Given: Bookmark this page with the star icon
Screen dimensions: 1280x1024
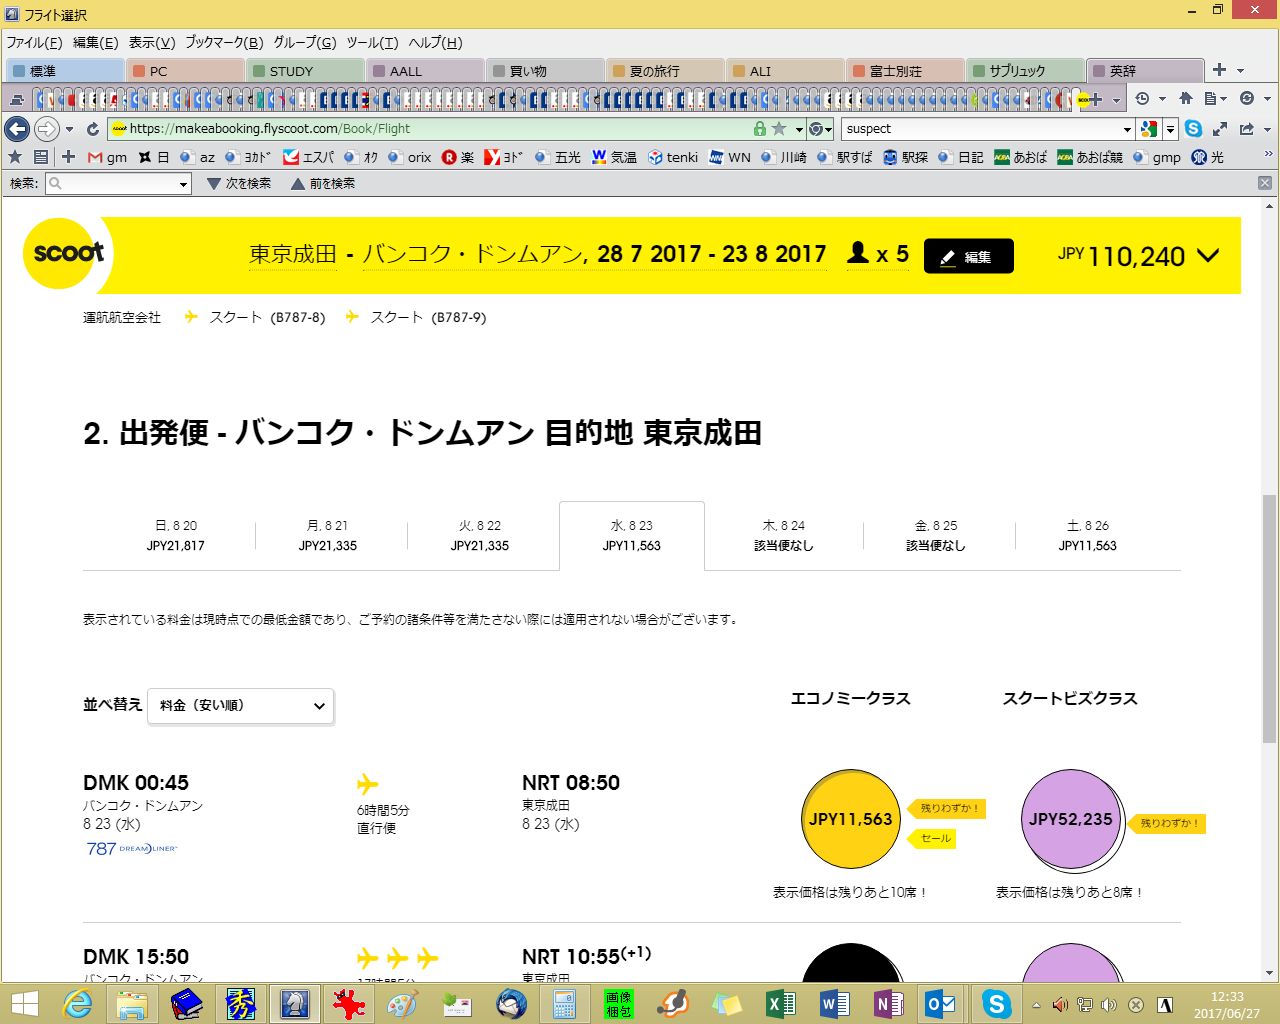Looking at the screenshot, I should point(779,129).
